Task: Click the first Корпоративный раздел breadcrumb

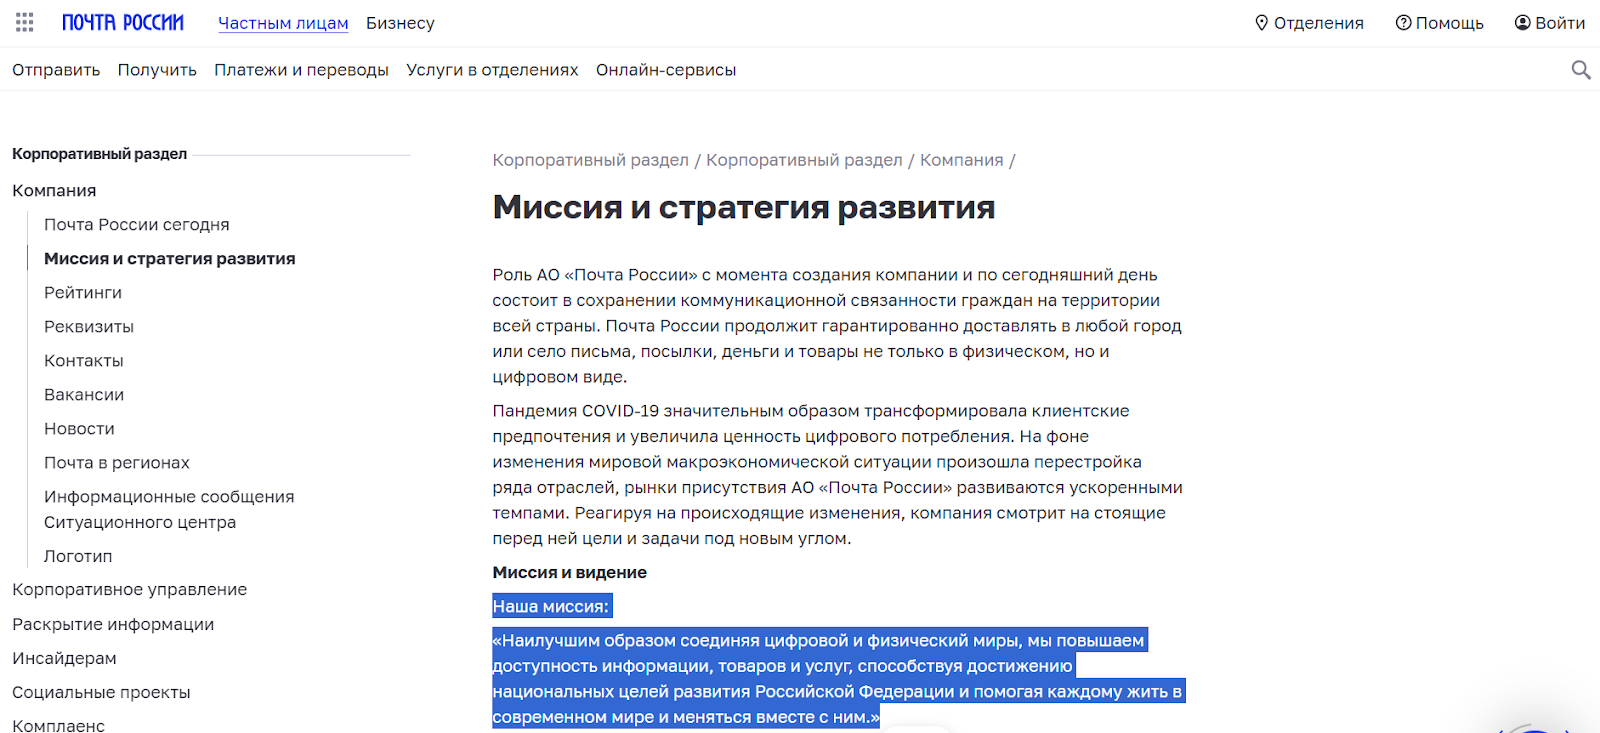Action: [590, 160]
